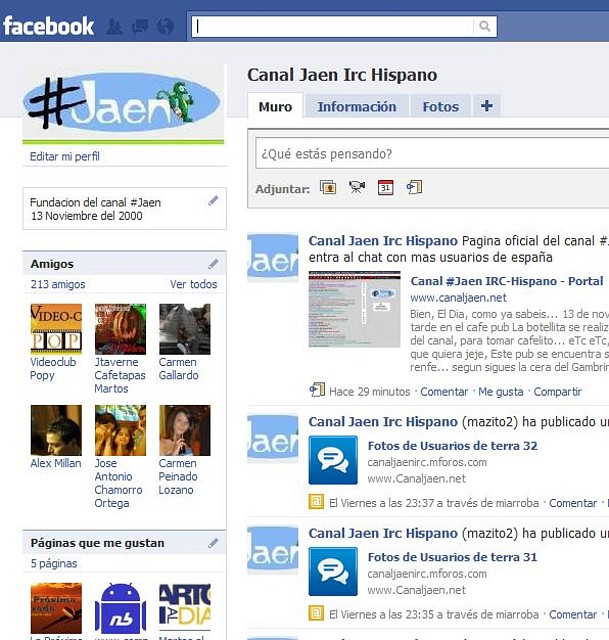Image resolution: width=609 pixels, height=640 pixels.
Task: Click Me gusta on the first post
Action: pyautogui.click(x=501, y=392)
